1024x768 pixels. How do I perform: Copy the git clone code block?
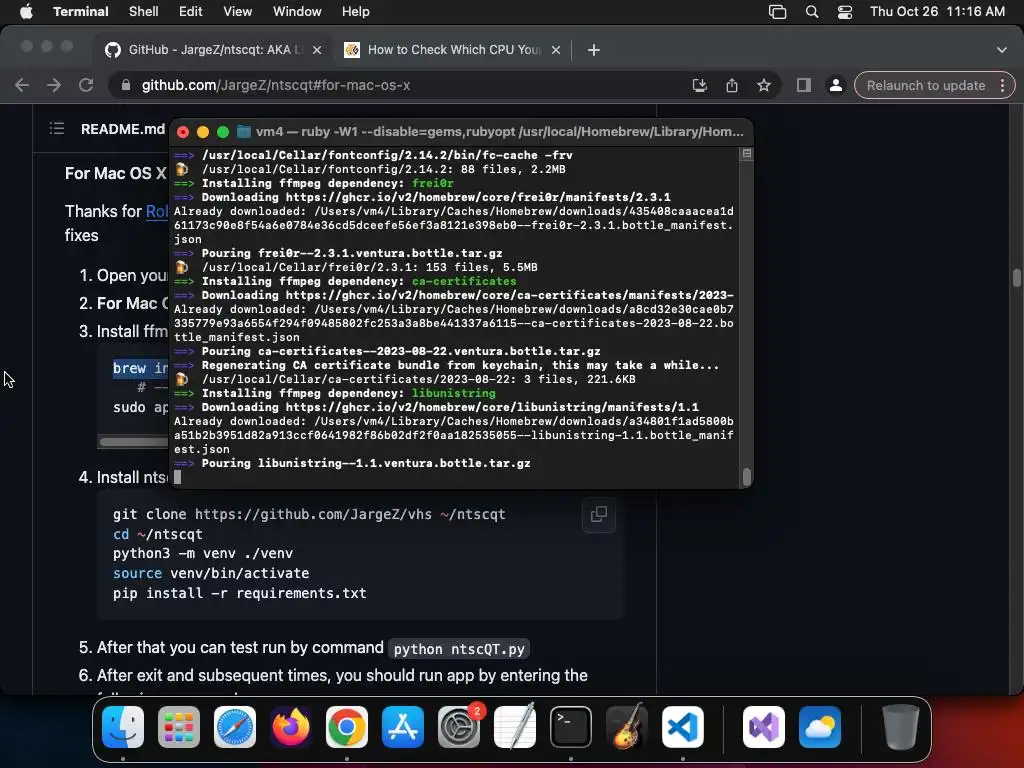point(598,515)
